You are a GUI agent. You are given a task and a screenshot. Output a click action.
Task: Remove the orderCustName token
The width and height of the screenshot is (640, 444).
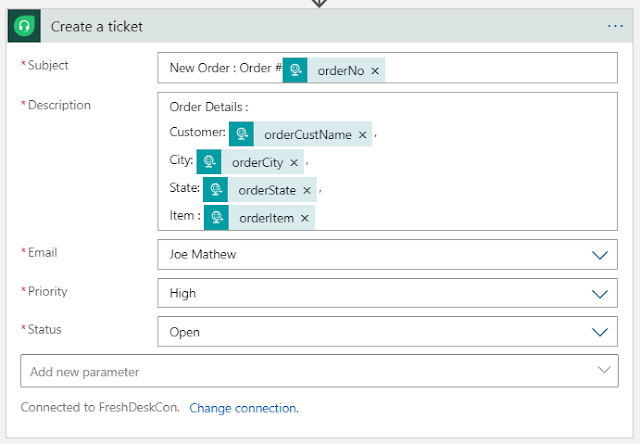362,135
